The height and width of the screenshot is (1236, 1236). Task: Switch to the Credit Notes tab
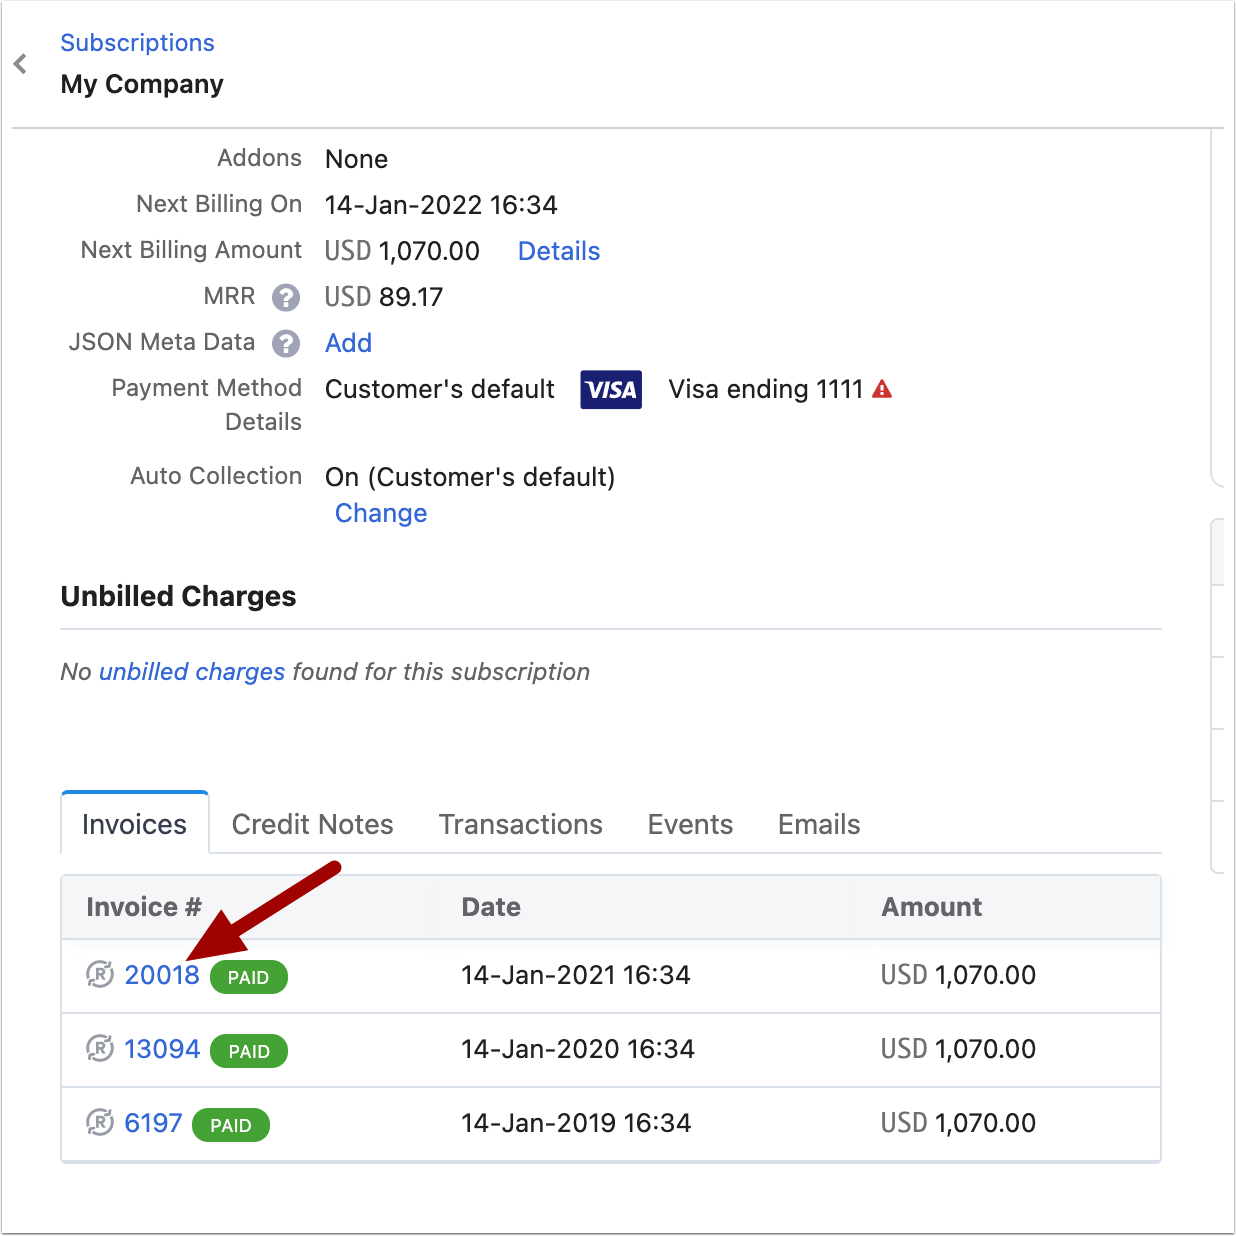coord(312,824)
